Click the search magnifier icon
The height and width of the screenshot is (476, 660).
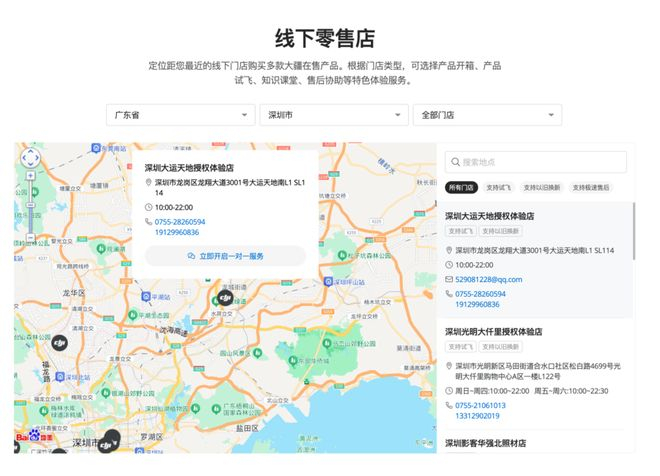[x=455, y=162]
